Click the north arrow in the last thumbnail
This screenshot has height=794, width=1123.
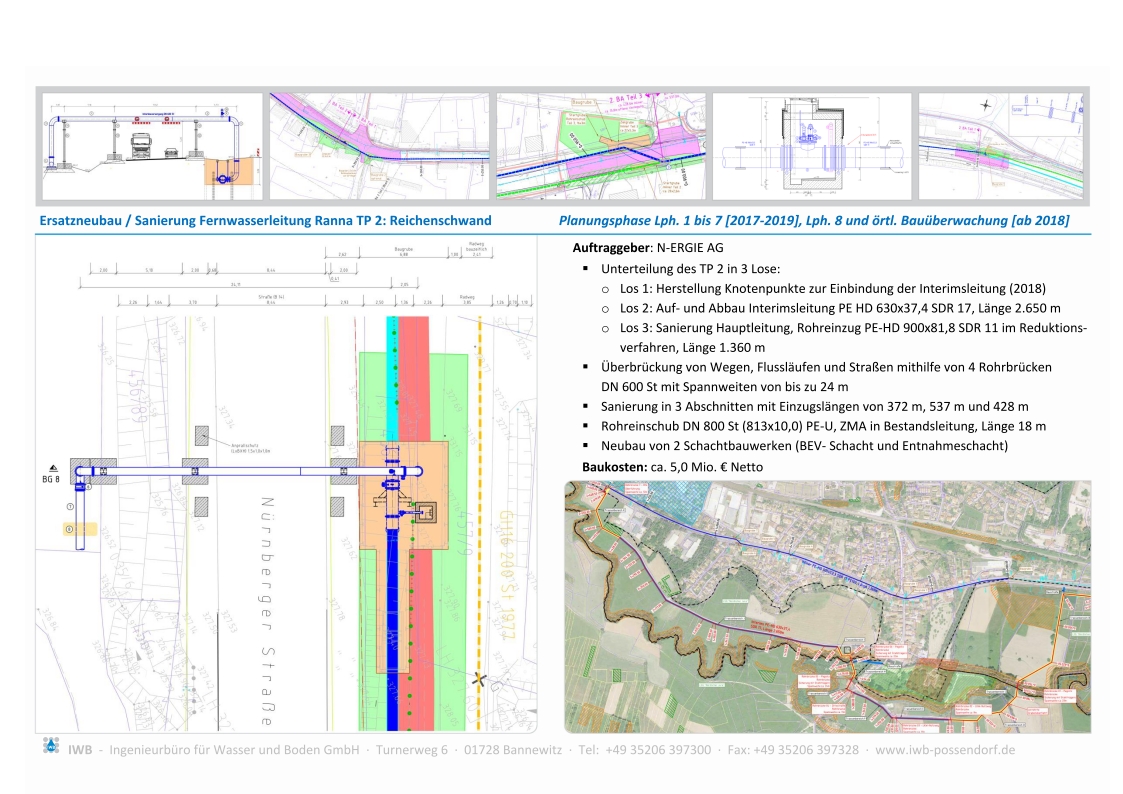click(987, 105)
